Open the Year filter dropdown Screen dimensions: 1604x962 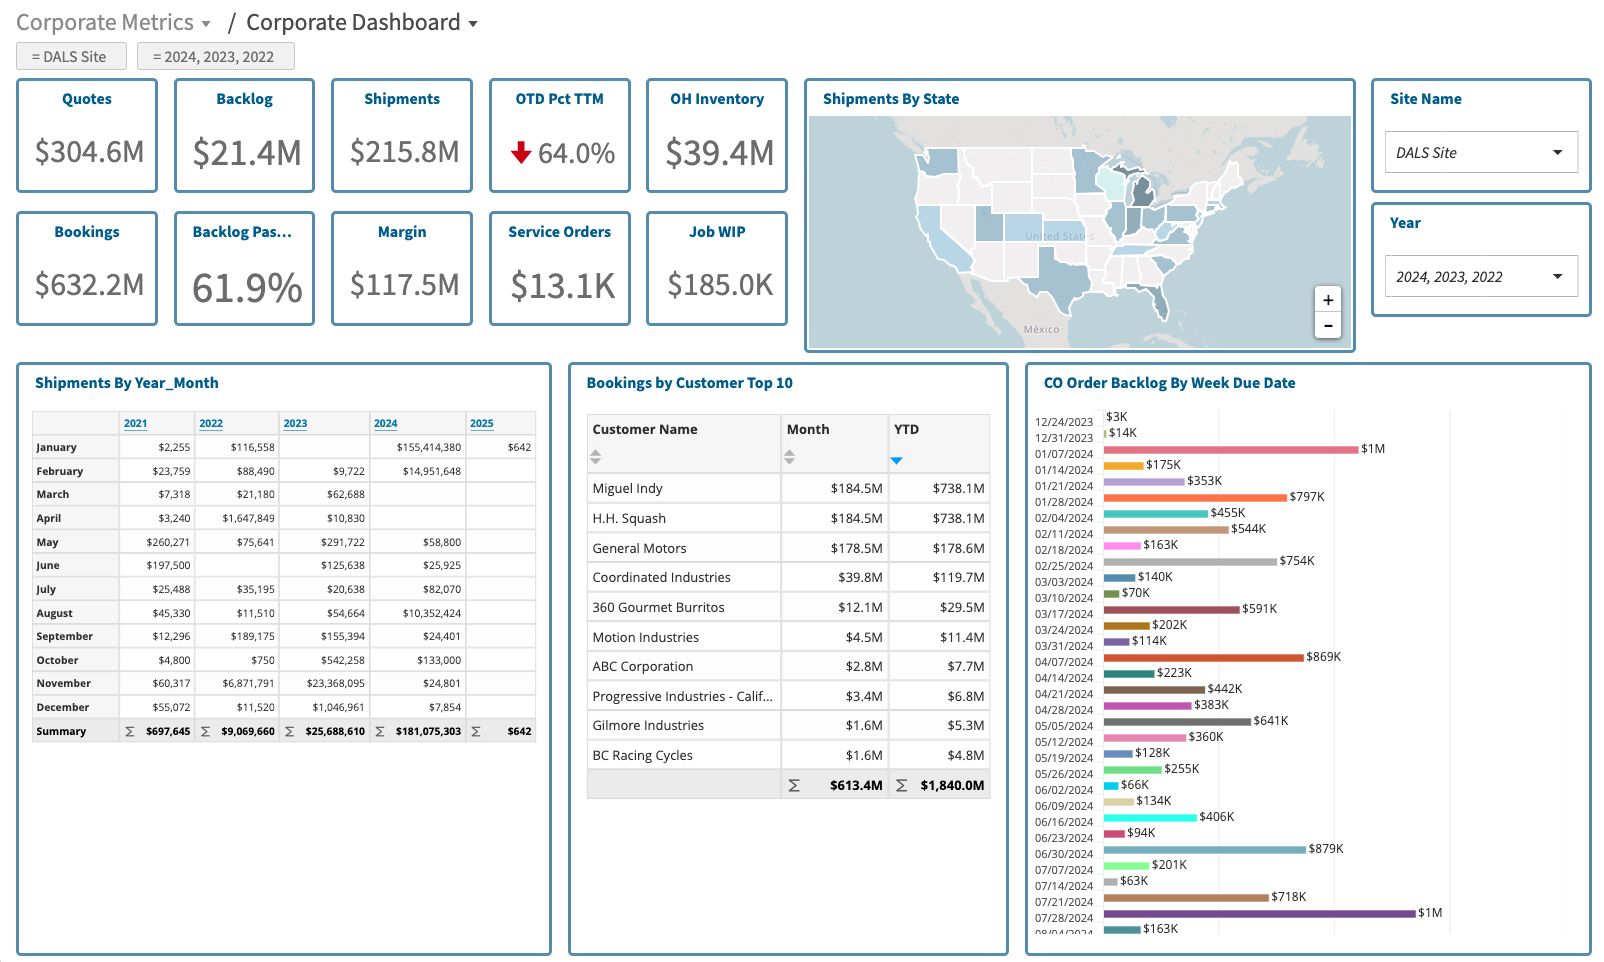(1480, 277)
